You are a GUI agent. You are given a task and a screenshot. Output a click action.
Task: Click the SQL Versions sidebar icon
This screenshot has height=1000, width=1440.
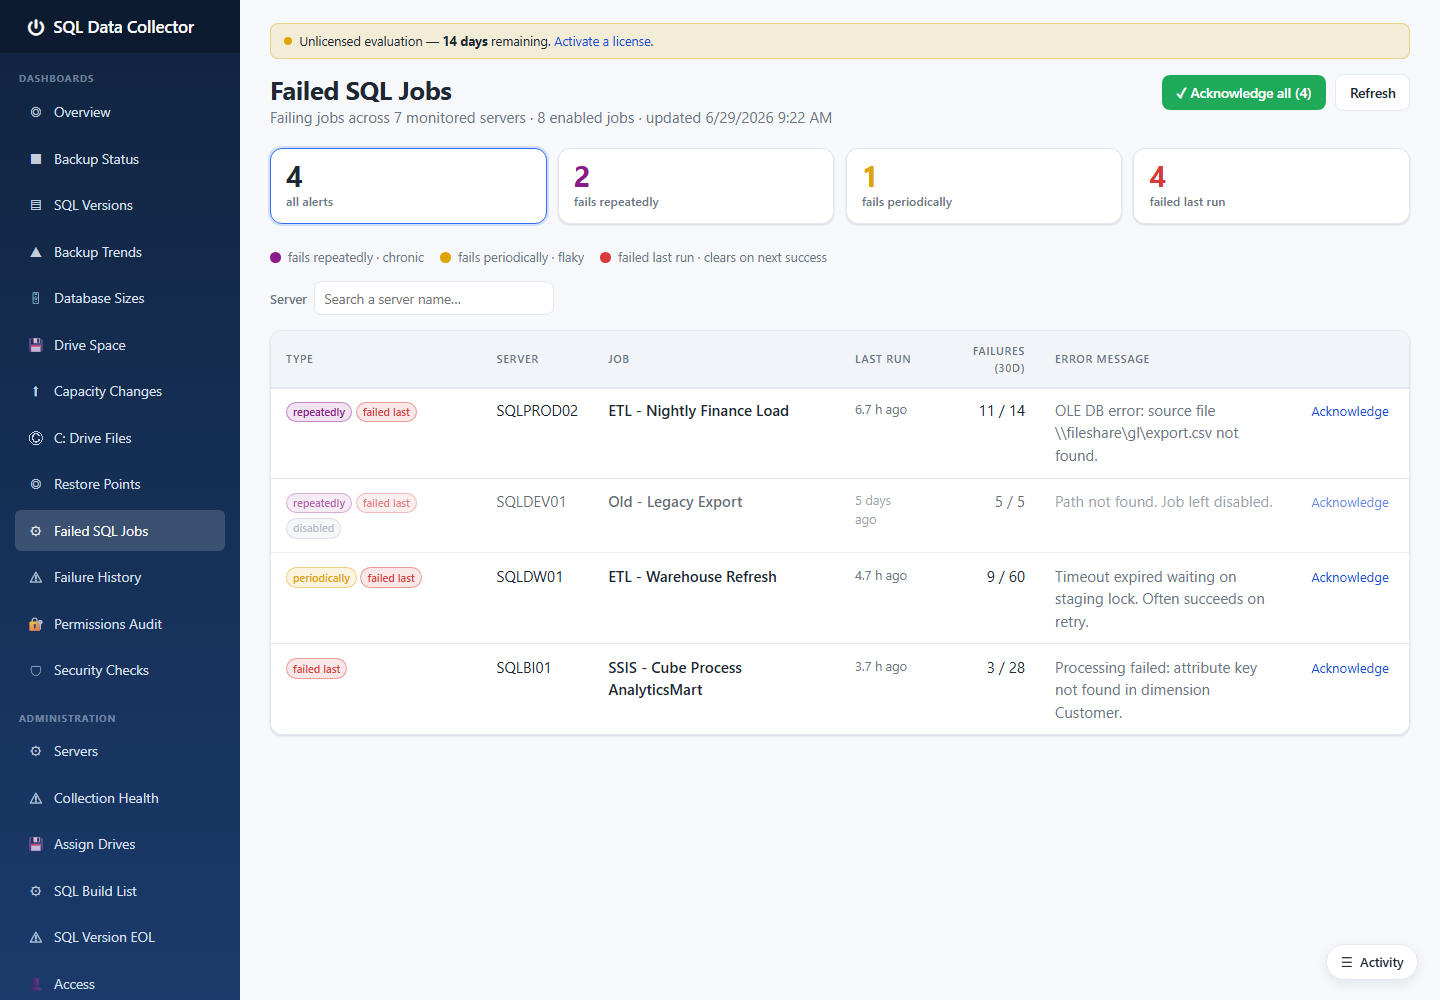[36, 205]
